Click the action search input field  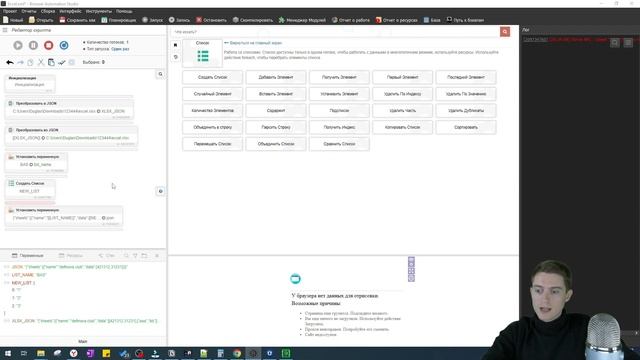pyautogui.click(x=335, y=32)
